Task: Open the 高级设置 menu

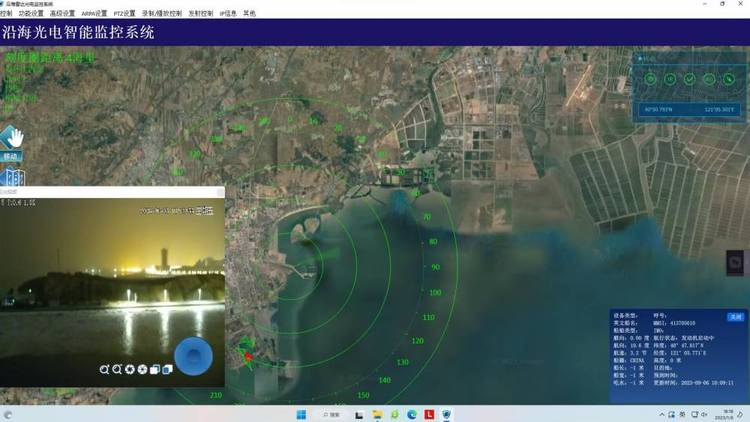Action: pos(63,13)
